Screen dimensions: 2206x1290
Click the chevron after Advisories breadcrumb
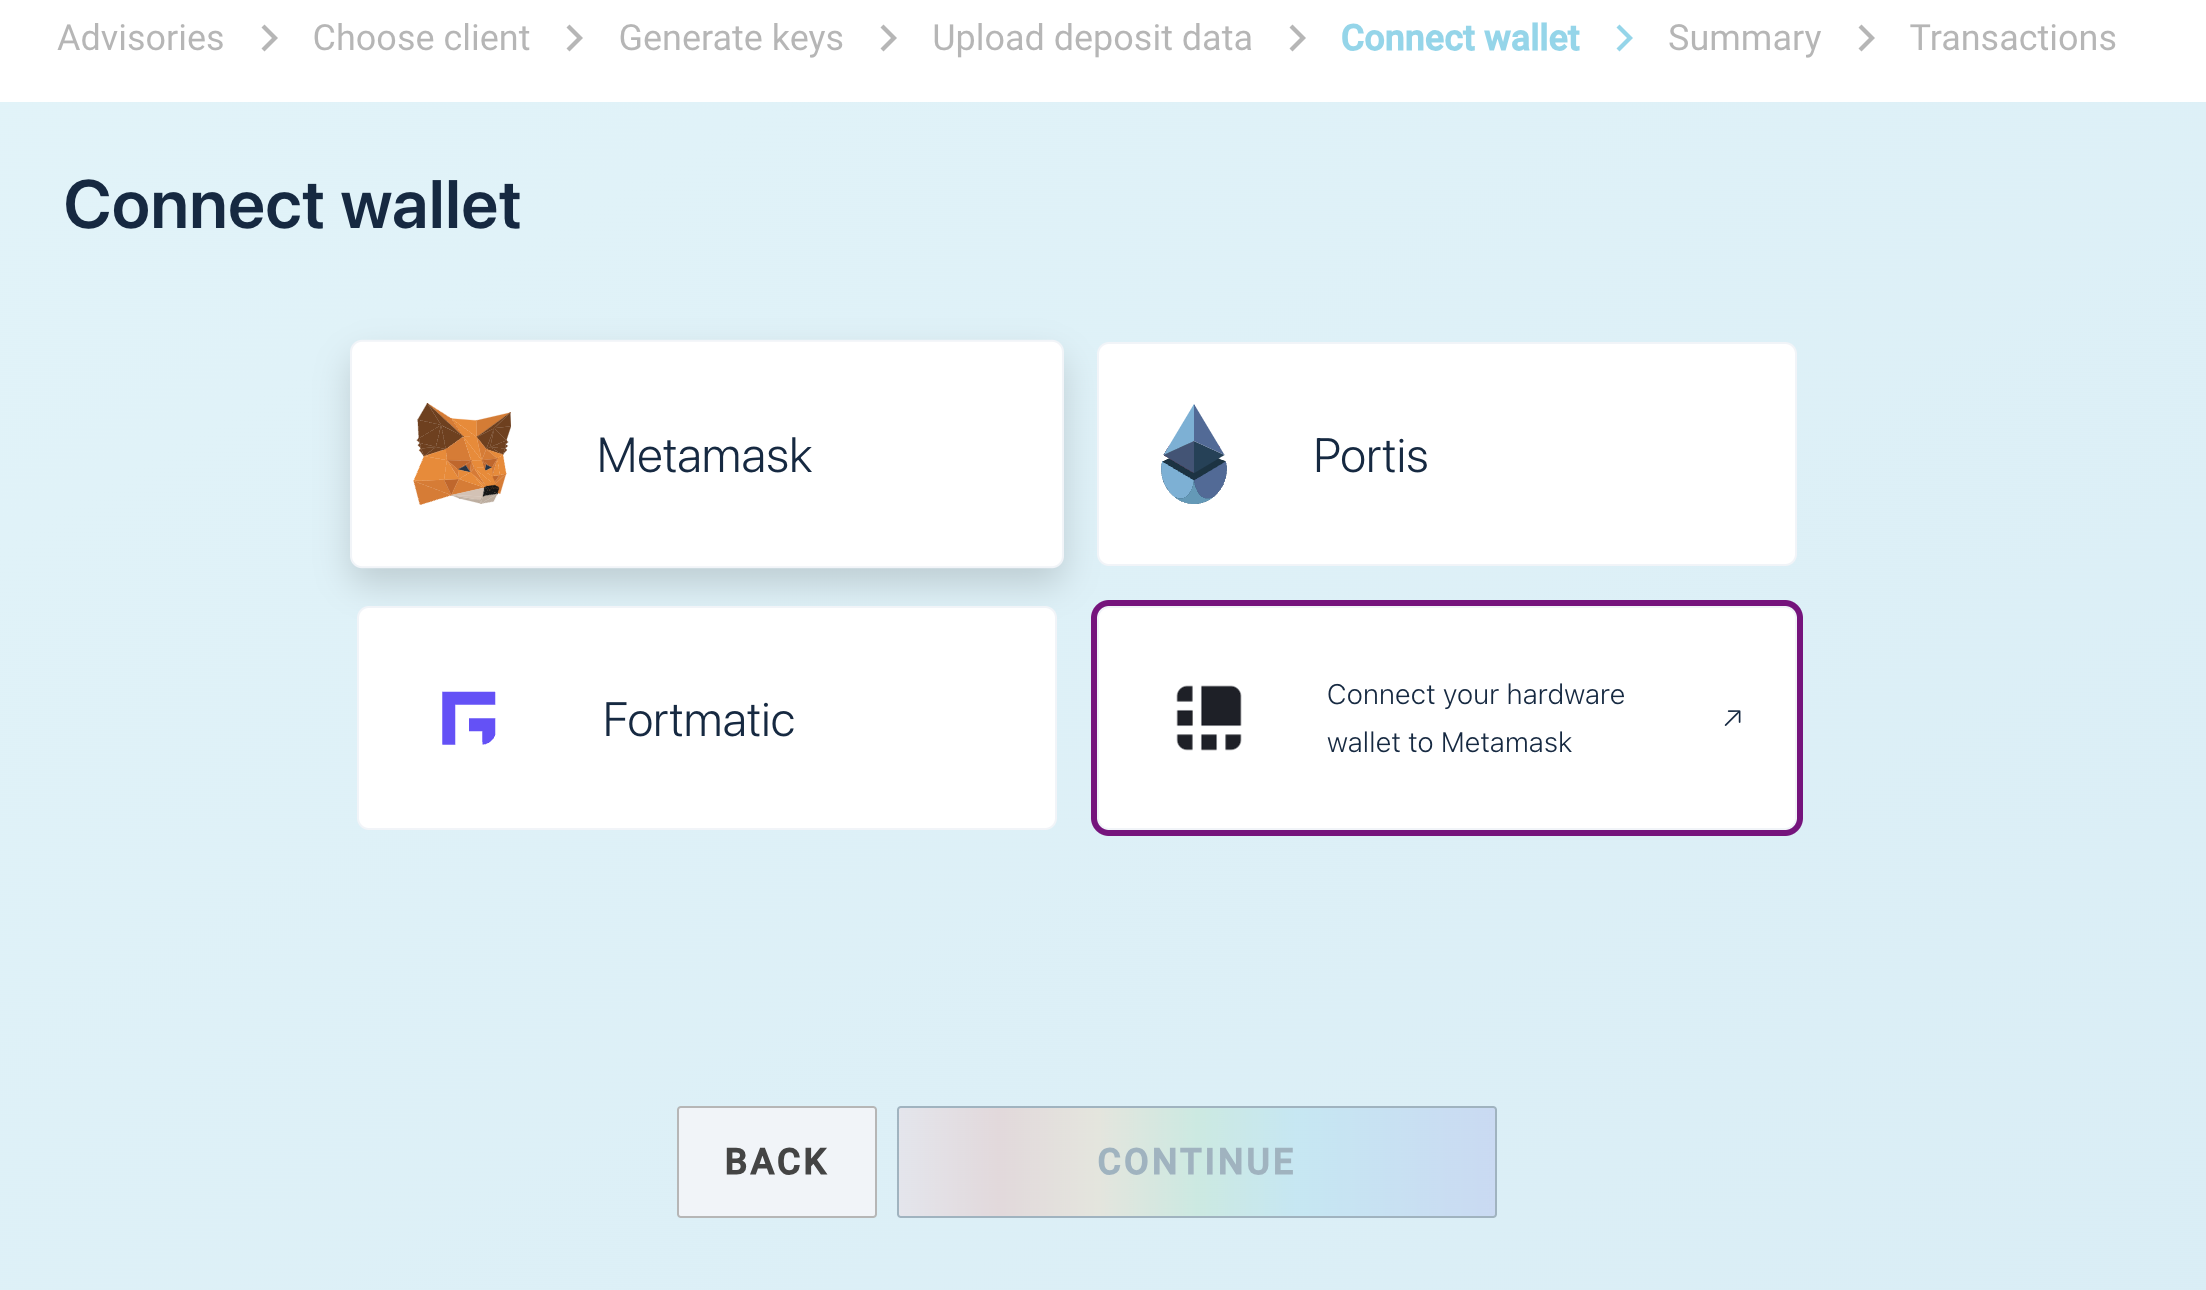point(269,38)
